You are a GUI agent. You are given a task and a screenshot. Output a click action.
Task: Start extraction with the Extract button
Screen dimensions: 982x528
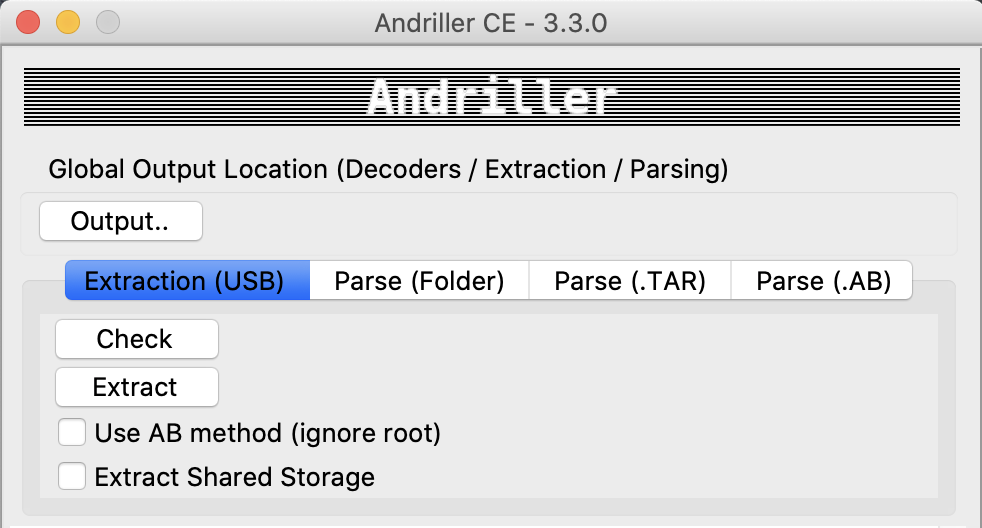point(135,387)
